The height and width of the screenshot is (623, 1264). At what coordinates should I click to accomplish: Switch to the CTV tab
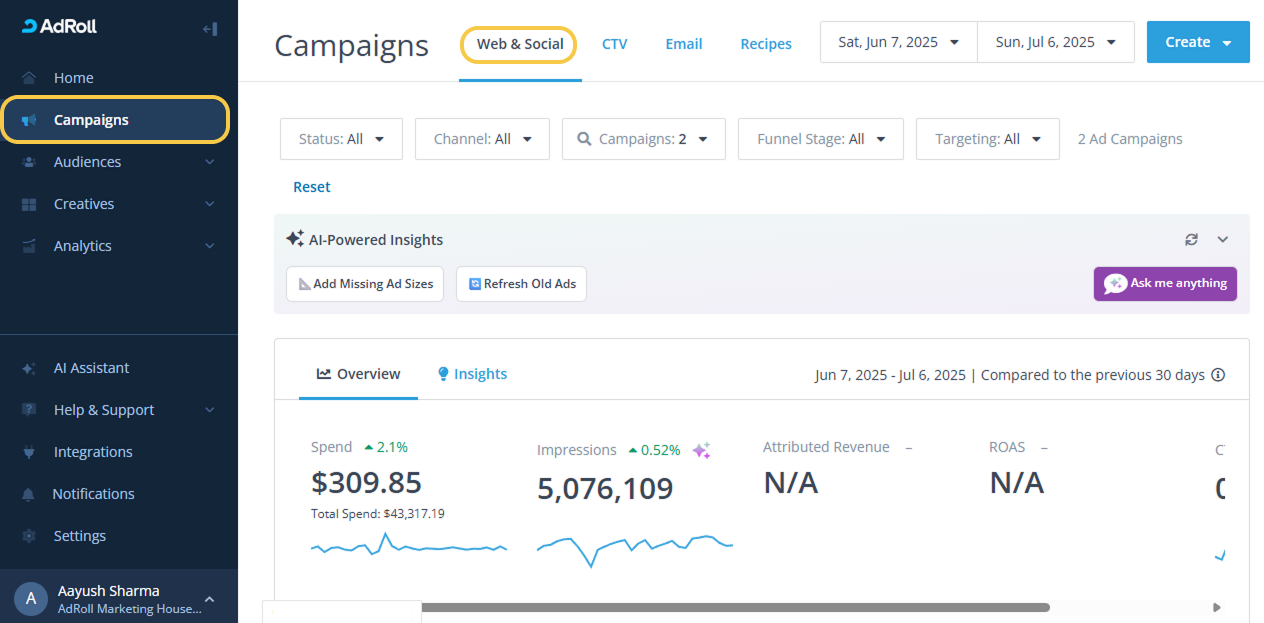point(614,44)
